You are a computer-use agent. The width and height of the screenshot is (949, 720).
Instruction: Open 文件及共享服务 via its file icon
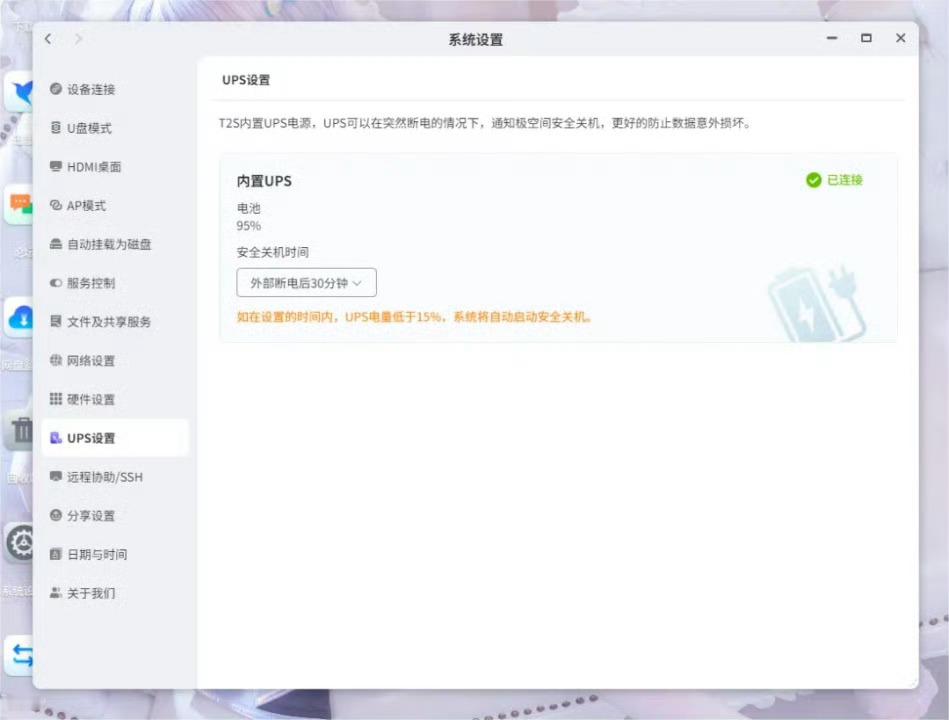56,321
